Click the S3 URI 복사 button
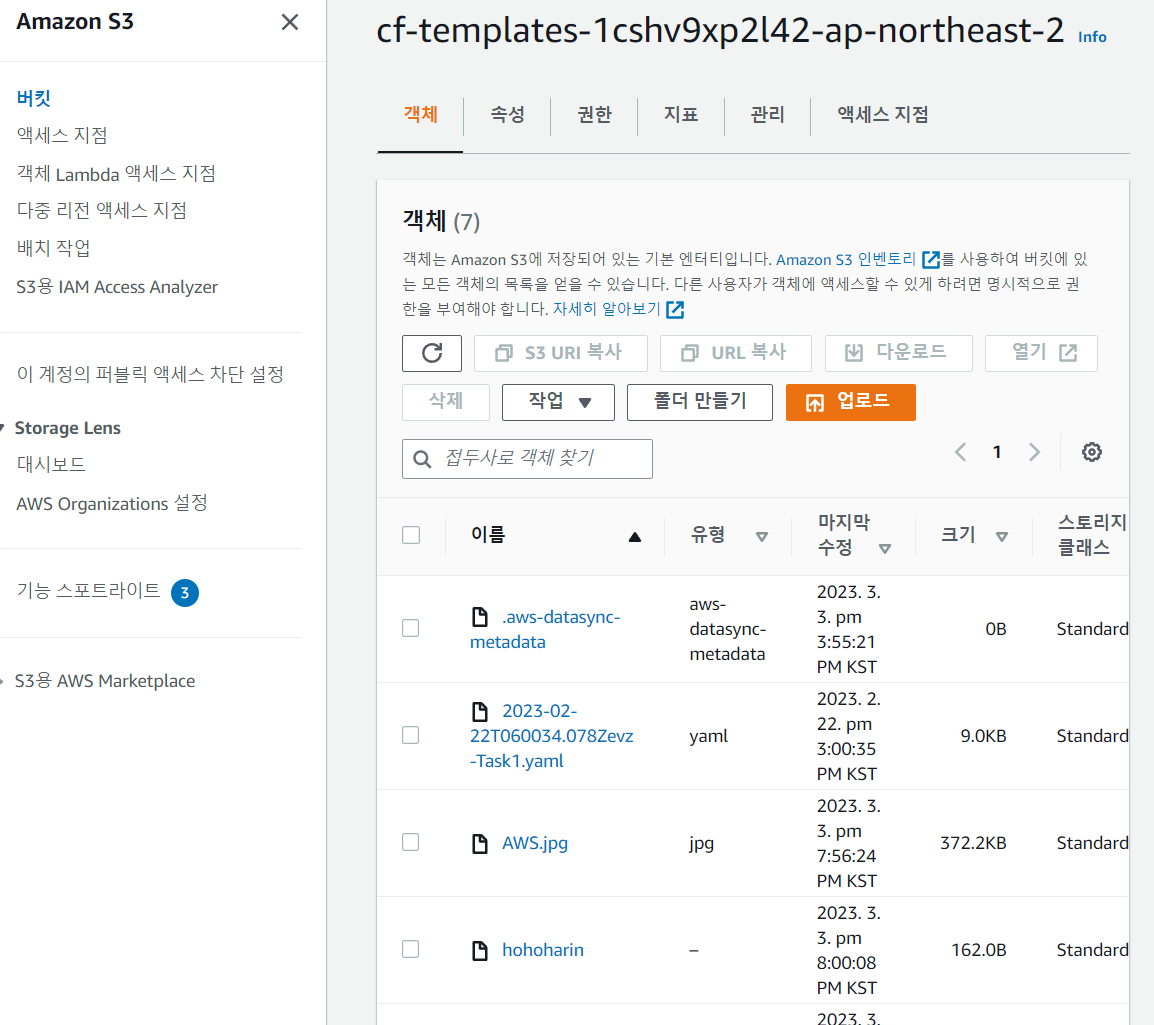 (561, 353)
